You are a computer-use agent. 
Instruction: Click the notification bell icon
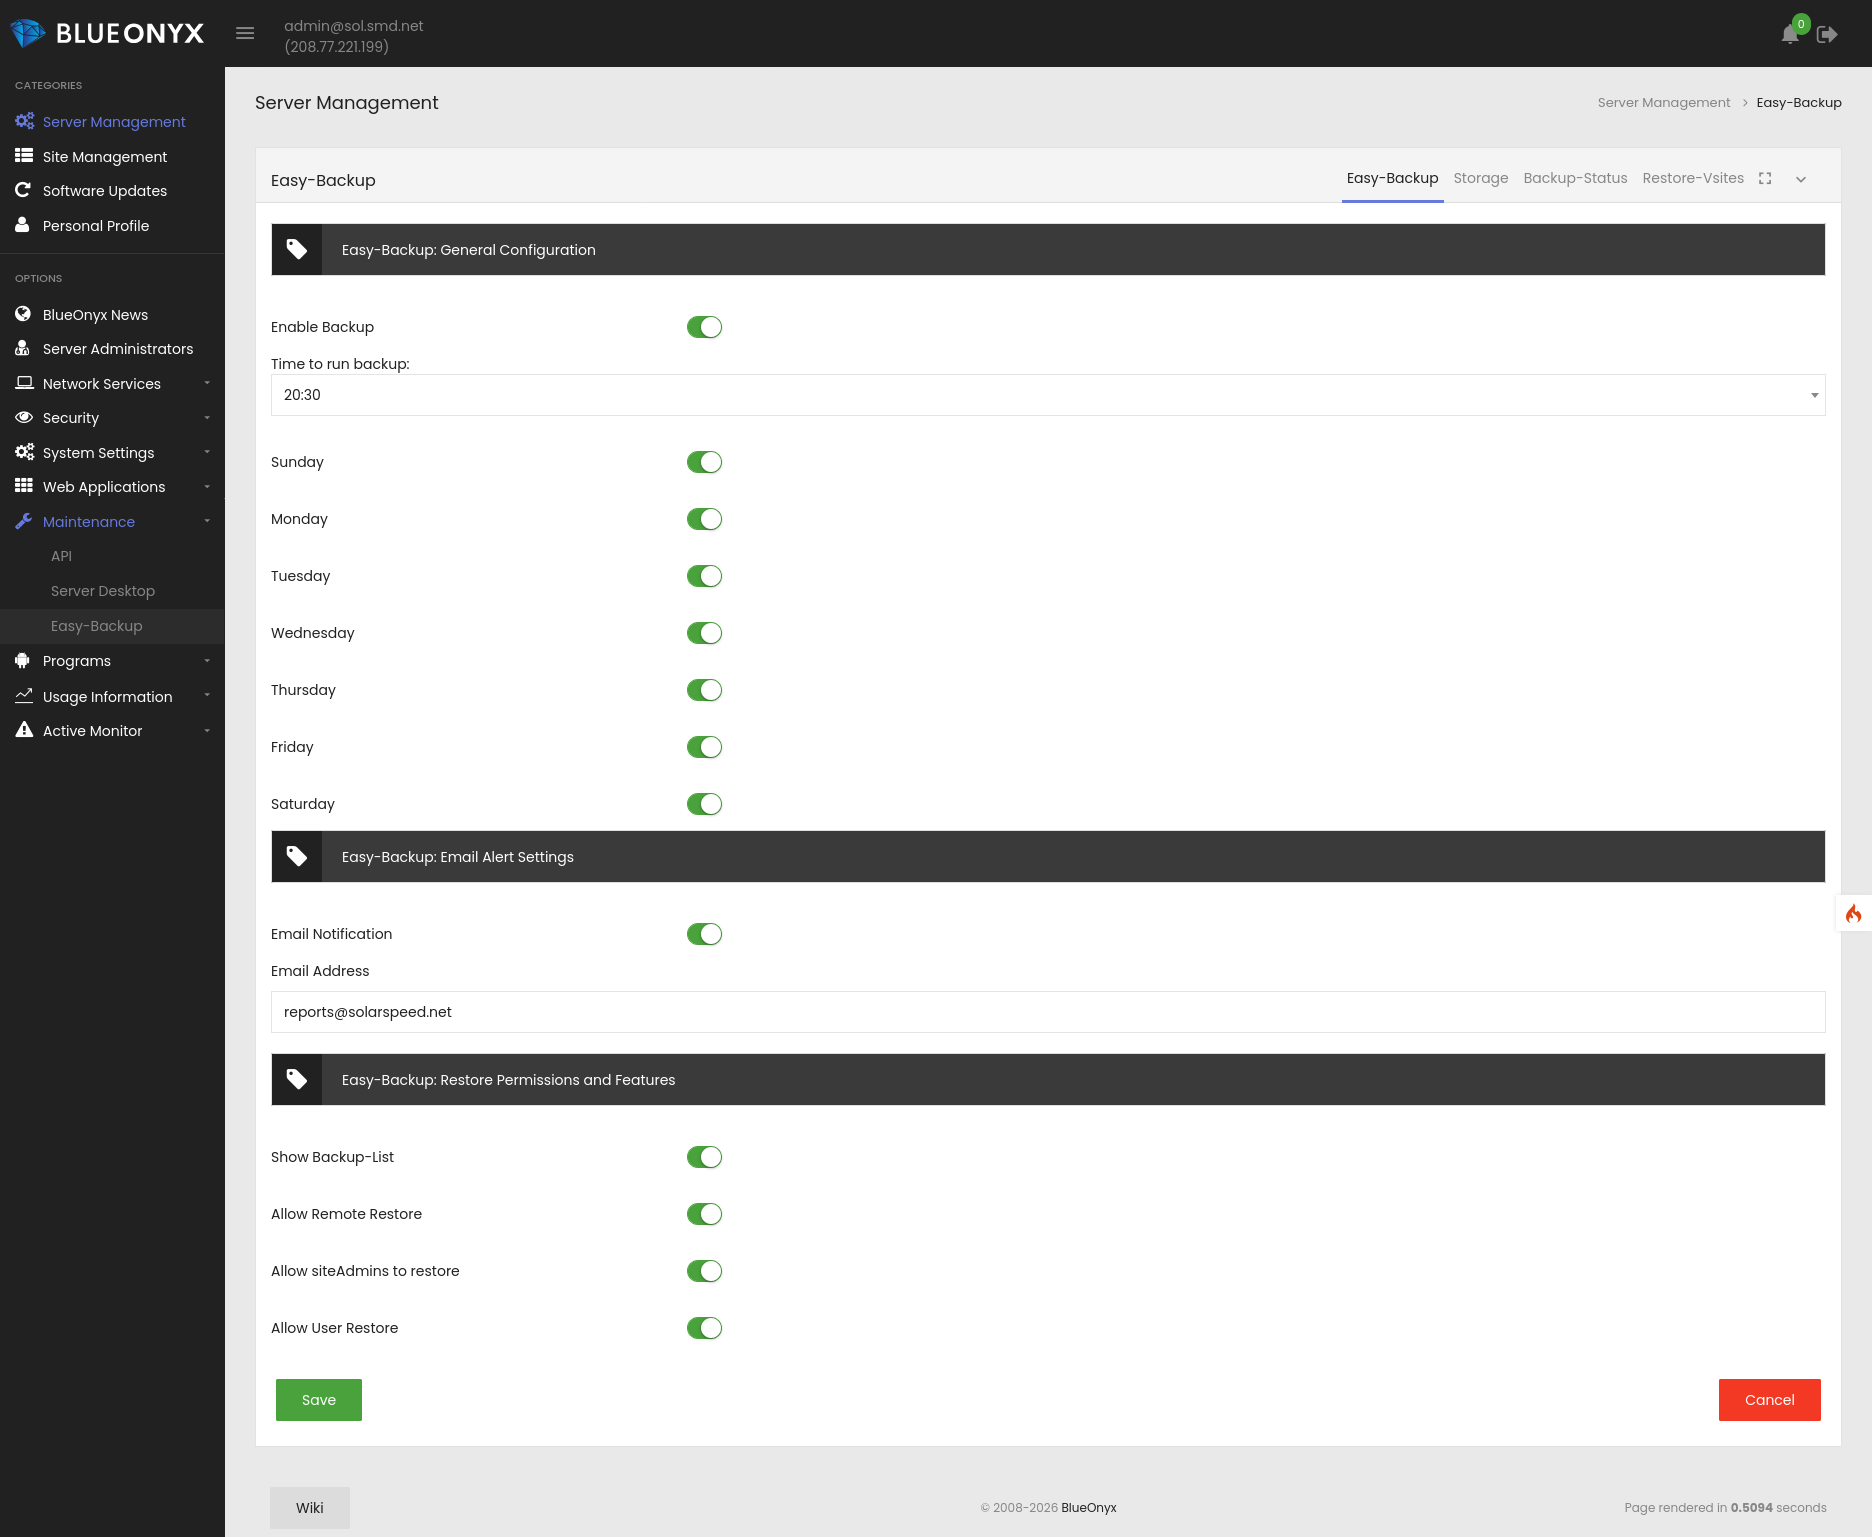[1789, 35]
